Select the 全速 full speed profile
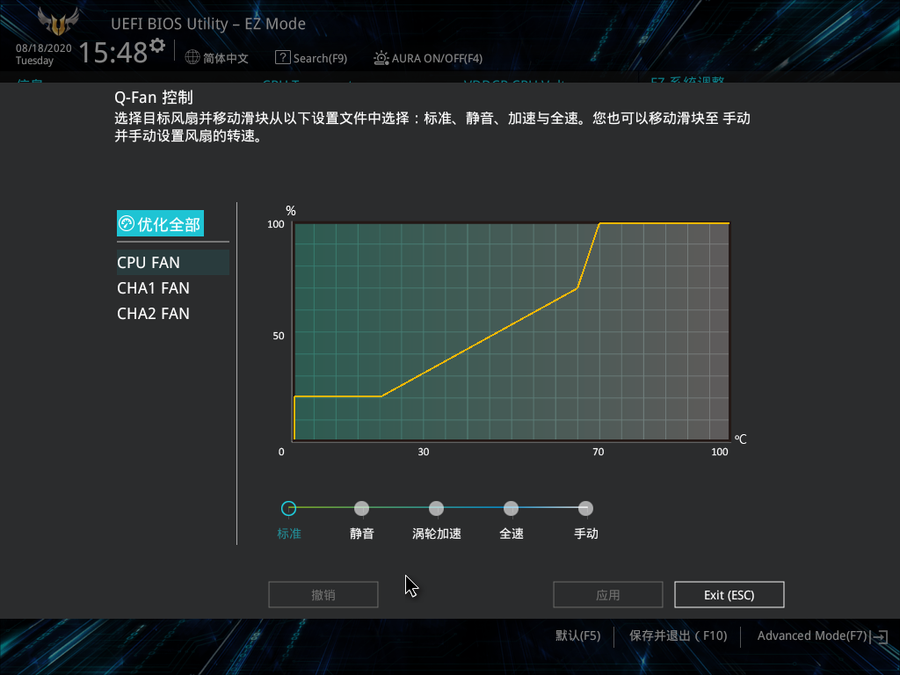This screenshot has height=675, width=900. (511, 509)
